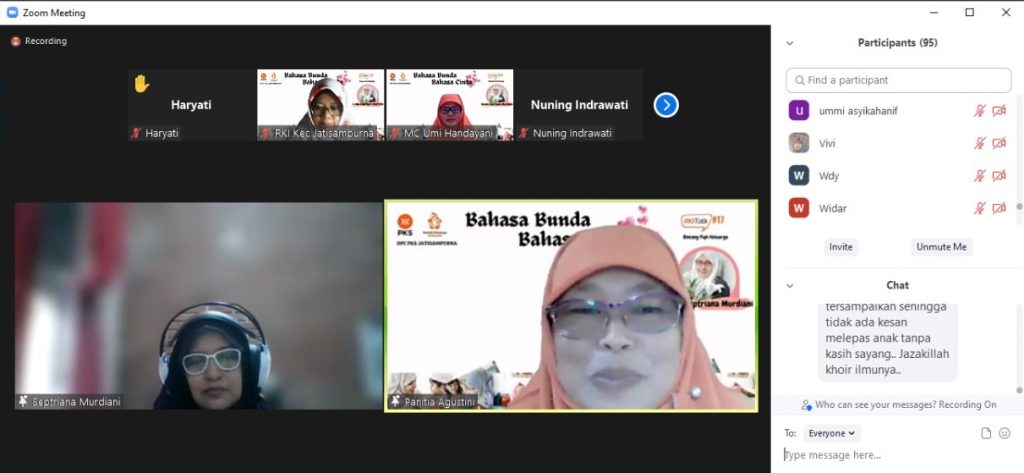Image resolution: width=1024 pixels, height=473 pixels.
Task: Click the Invite button
Action: (x=840, y=247)
